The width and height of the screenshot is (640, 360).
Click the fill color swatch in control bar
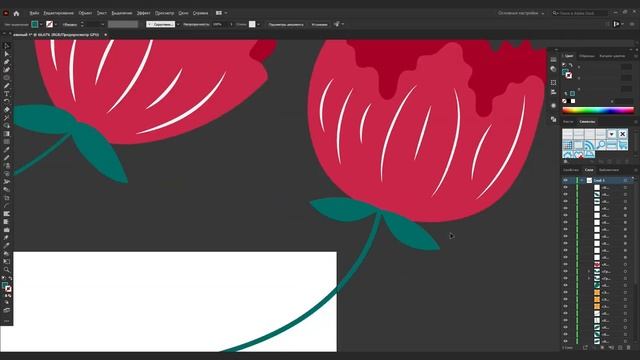point(35,24)
